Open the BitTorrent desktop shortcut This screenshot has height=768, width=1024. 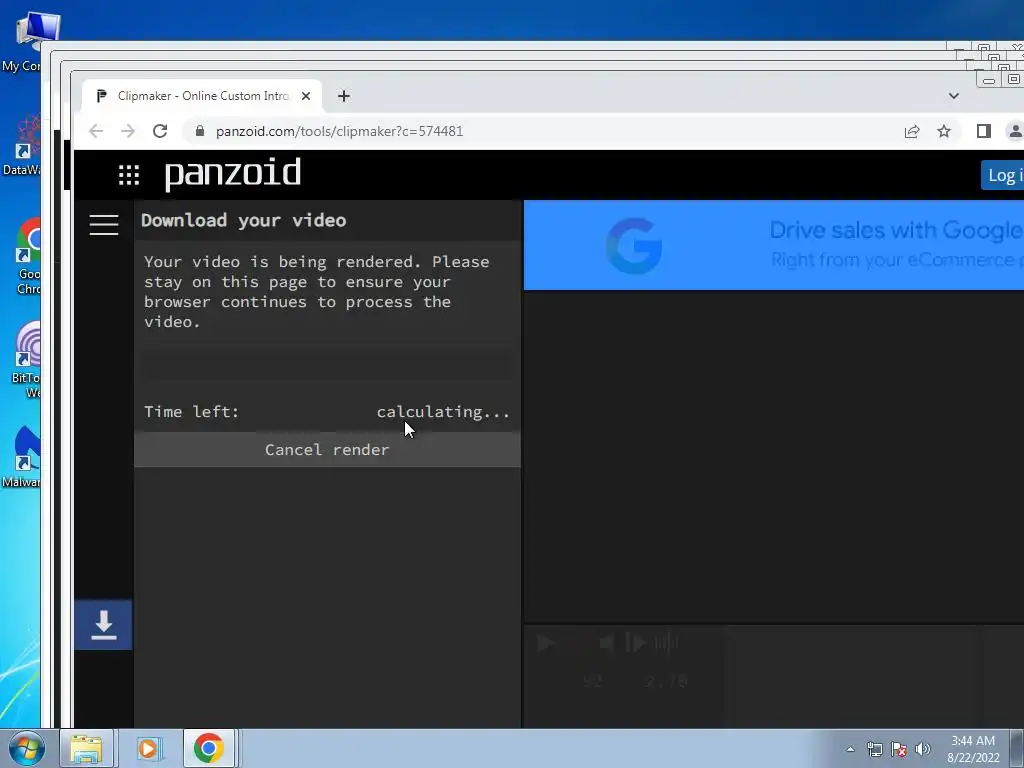26,360
